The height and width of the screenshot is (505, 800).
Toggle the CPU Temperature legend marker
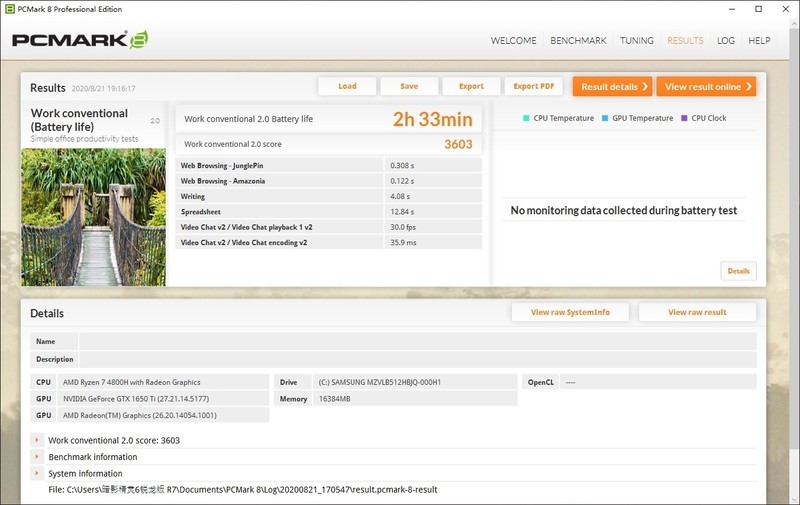[x=526, y=118]
